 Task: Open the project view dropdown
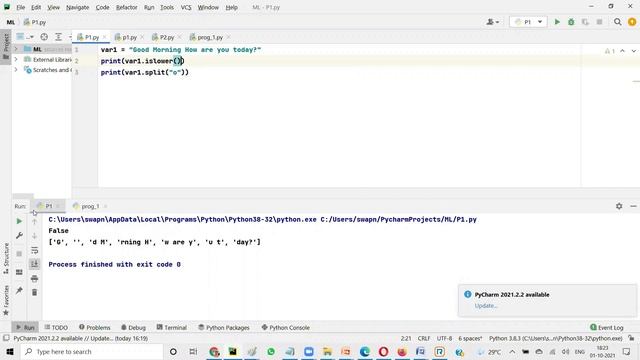click(24, 37)
